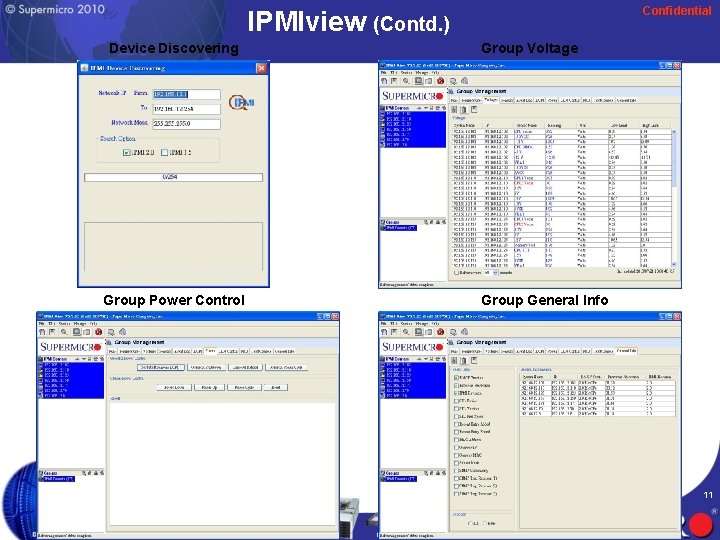The height and width of the screenshot is (540, 720).
Task: Click the trash-can icon below tabs in Group General Info window
Action: (x=464, y=360)
